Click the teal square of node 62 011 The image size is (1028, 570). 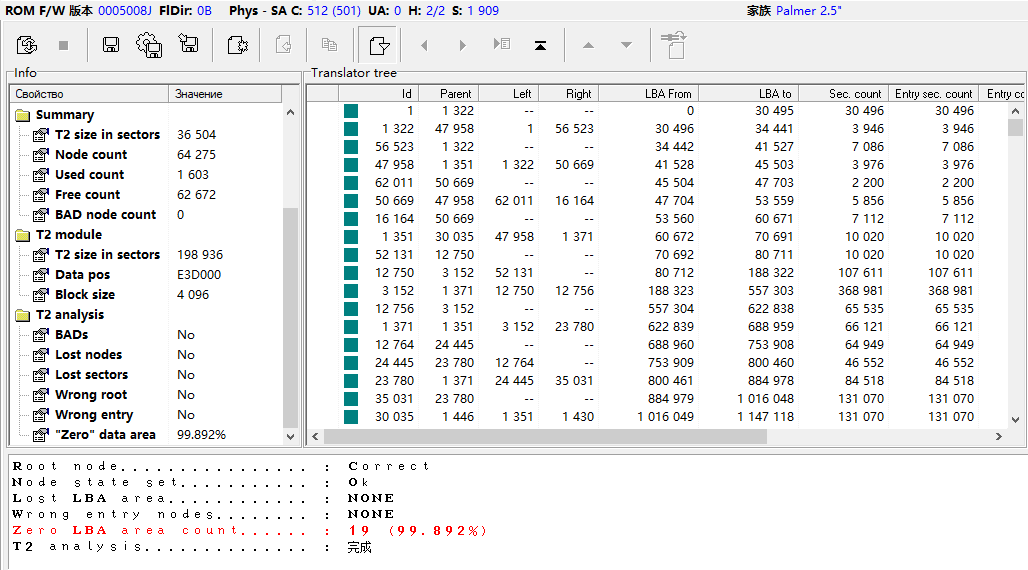coord(351,183)
